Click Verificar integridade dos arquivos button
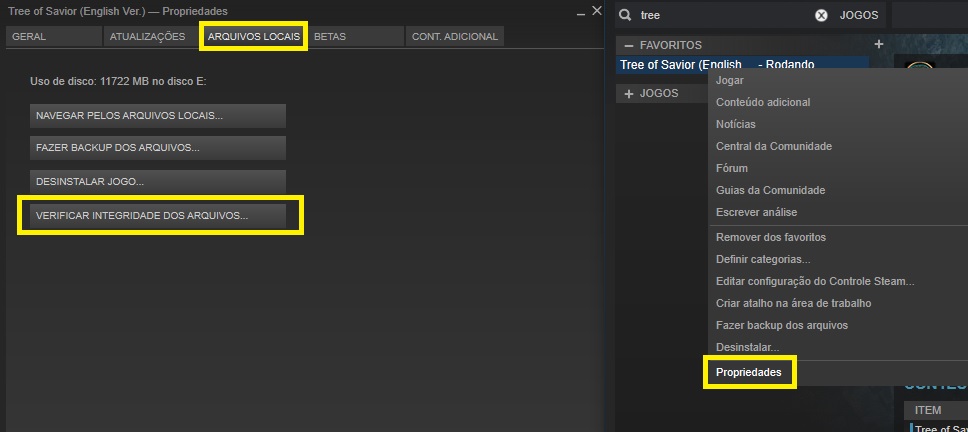The height and width of the screenshot is (432, 968). click(x=158, y=215)
